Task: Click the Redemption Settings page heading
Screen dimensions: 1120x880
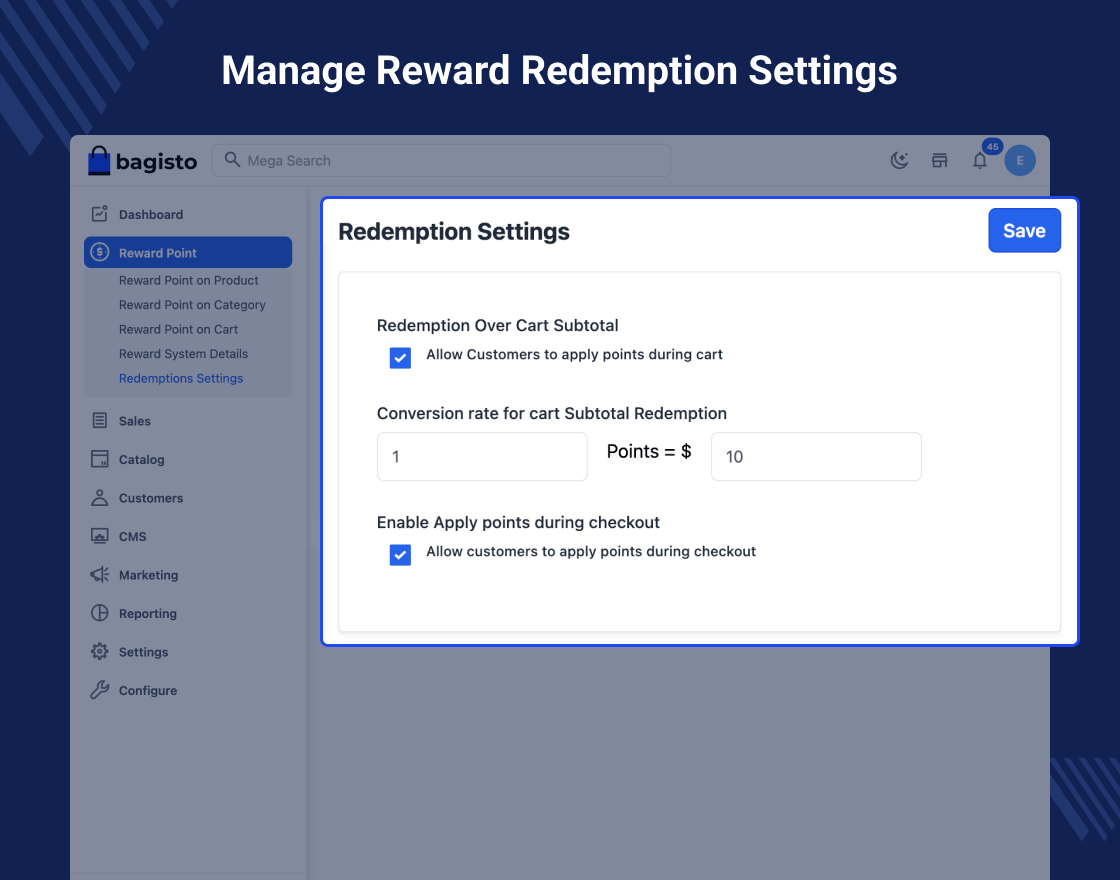Action: coord(454,231)
